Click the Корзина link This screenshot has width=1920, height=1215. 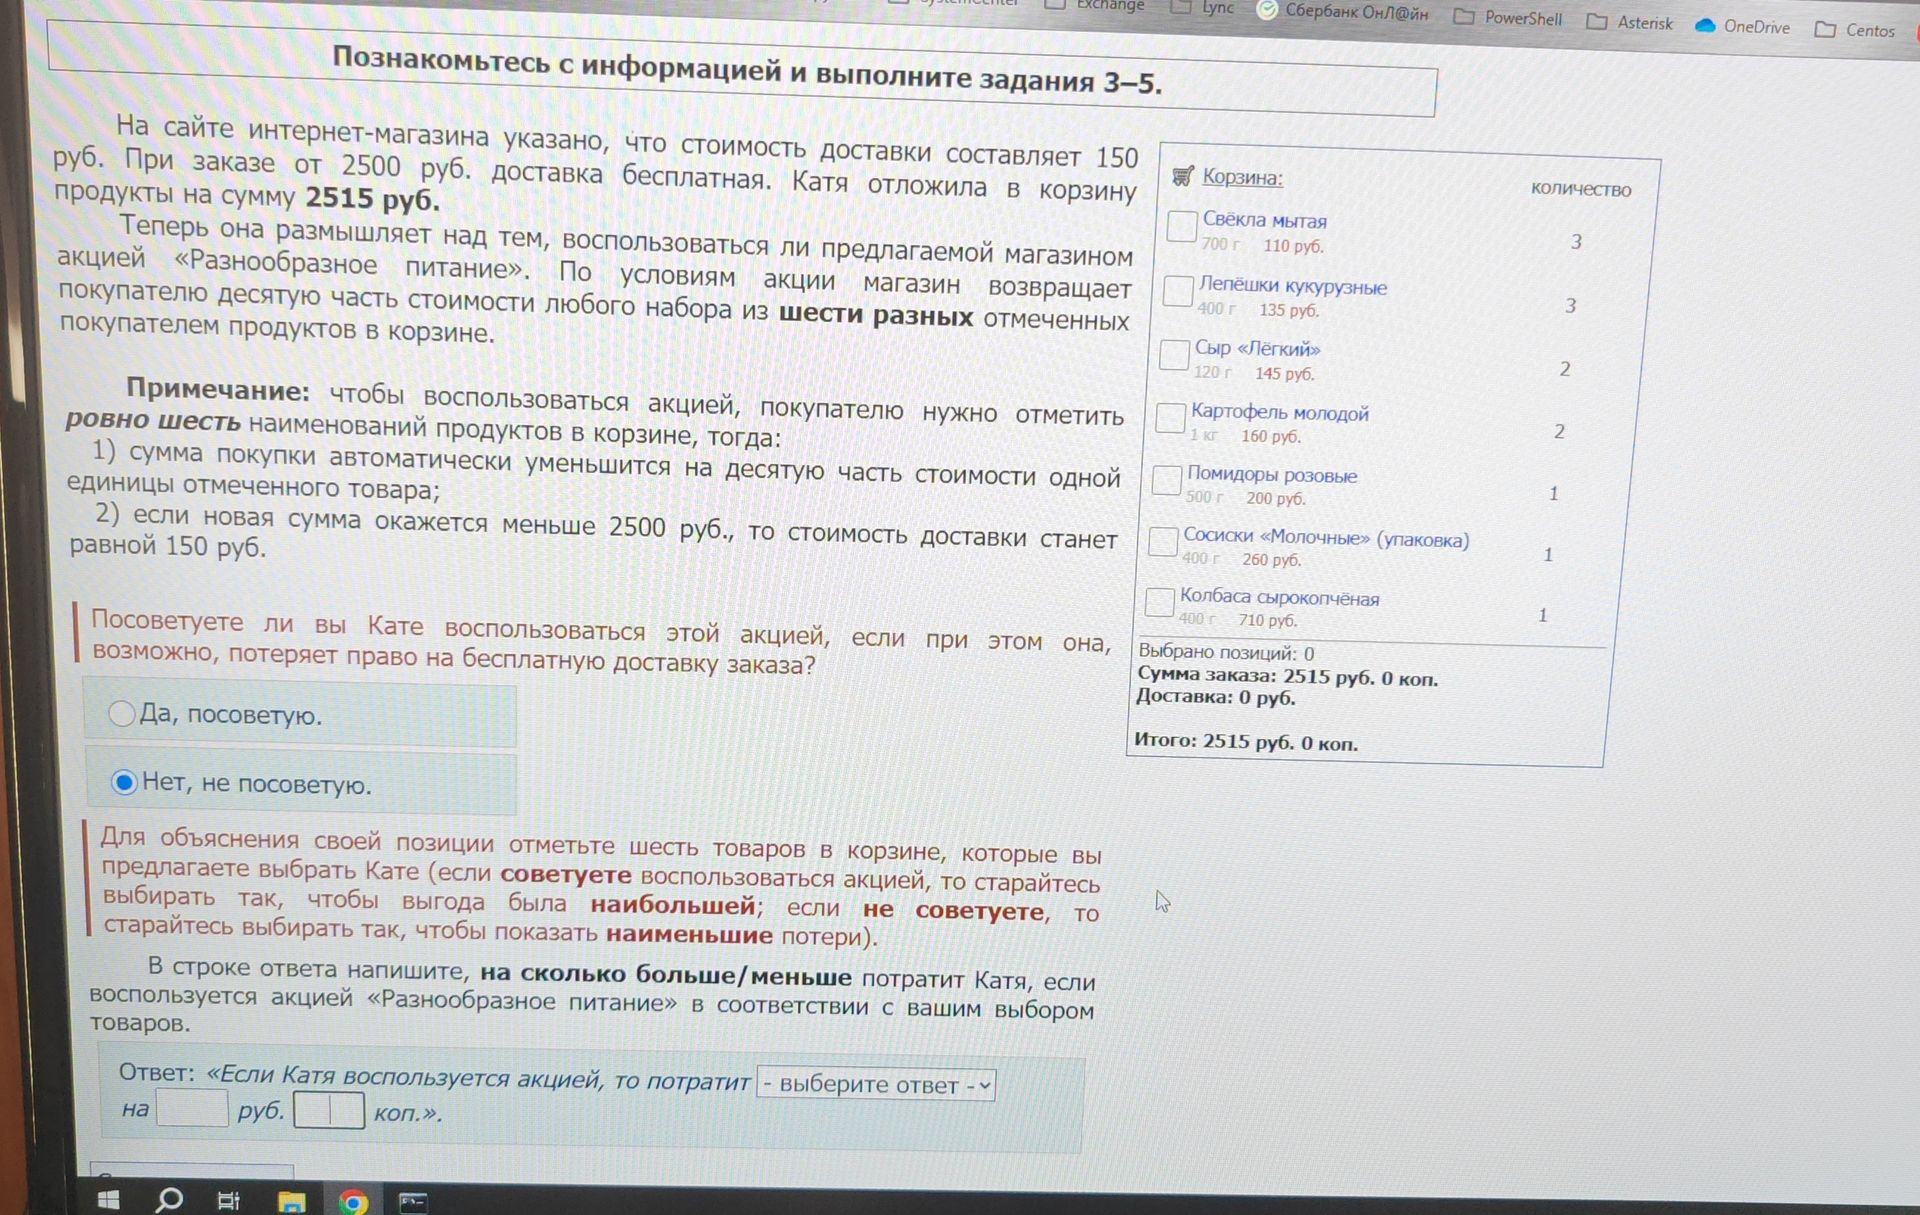click(1242, 177)
